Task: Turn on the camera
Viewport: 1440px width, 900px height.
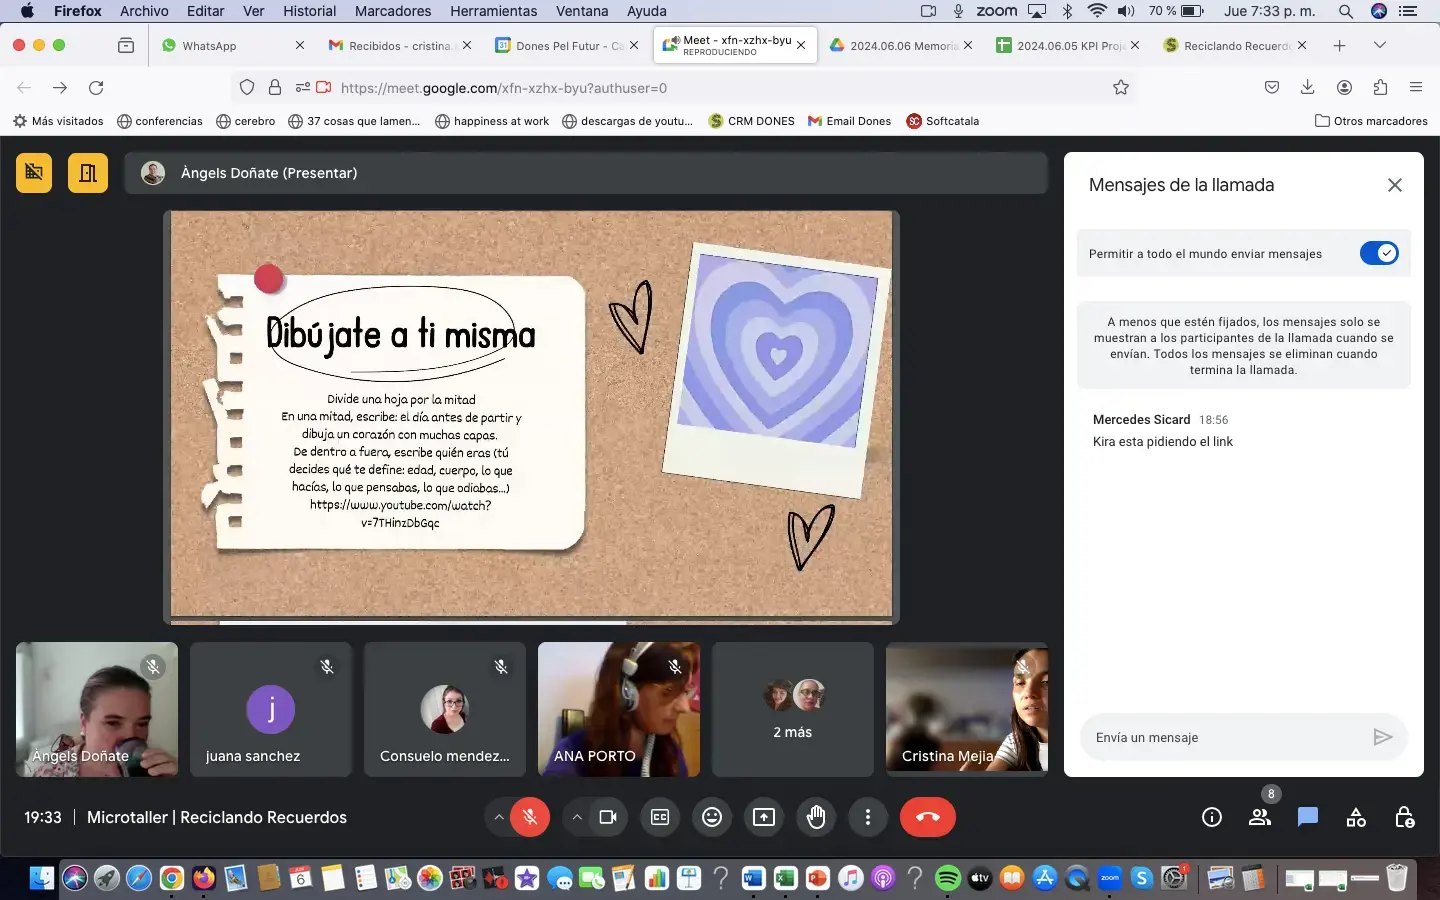Action: (x=608, y=817)
